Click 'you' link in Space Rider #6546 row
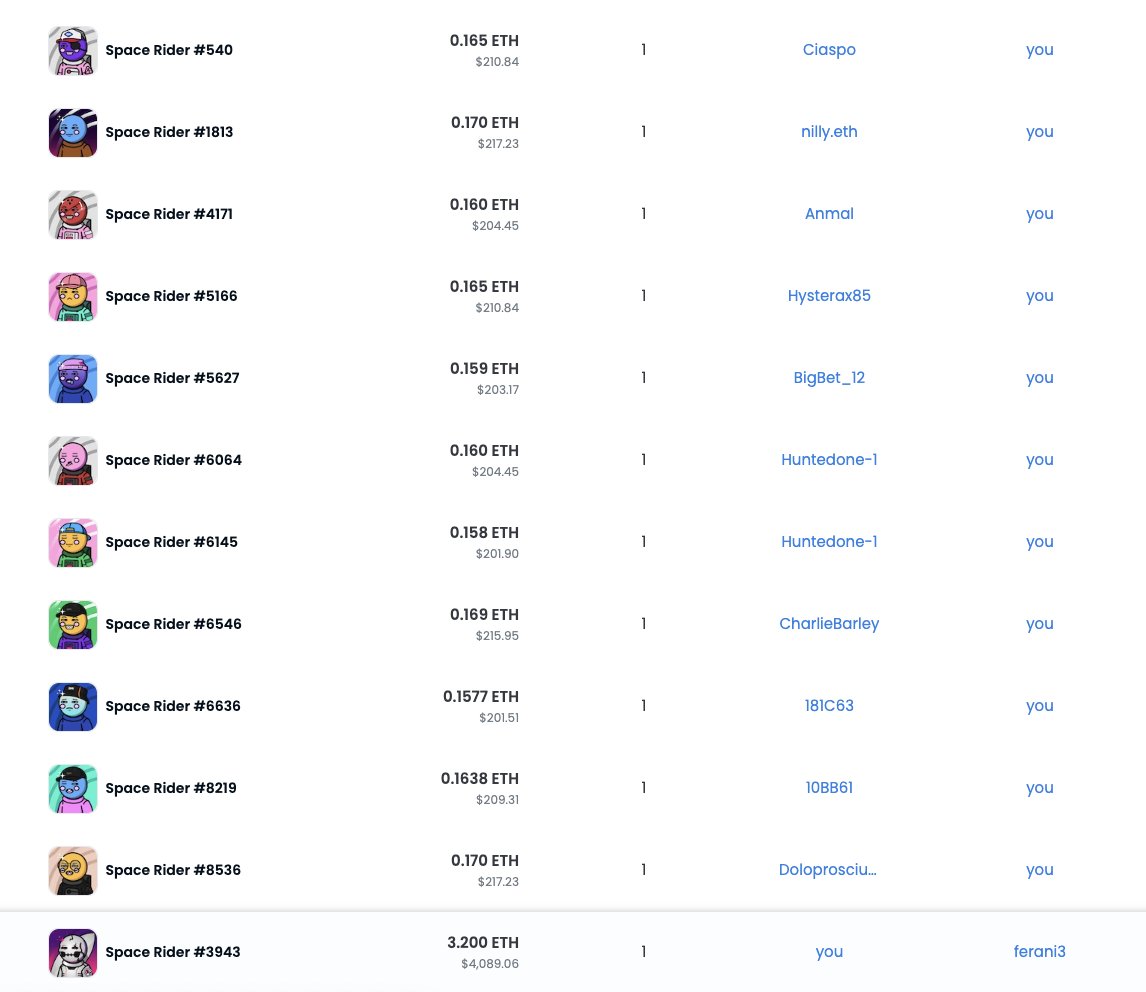The height and width of the screenshot is (992, 1146). pyautogui.click(x=1039, y=624)
